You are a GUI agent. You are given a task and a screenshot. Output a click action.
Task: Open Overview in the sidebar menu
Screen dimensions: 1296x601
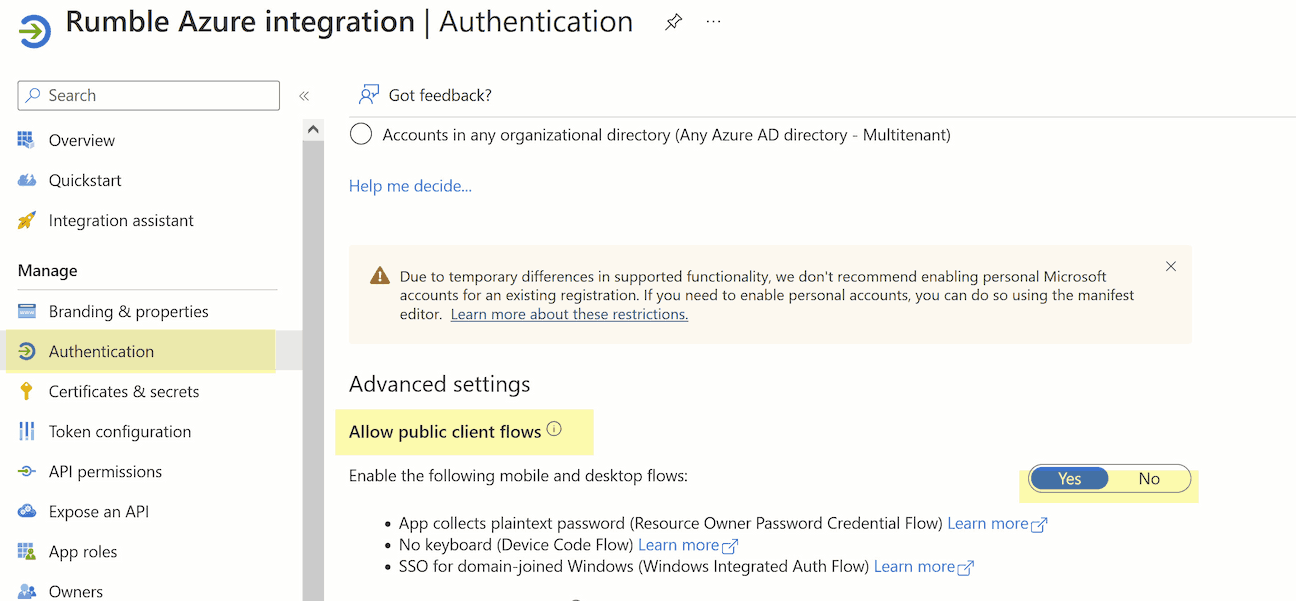point(82,140)
